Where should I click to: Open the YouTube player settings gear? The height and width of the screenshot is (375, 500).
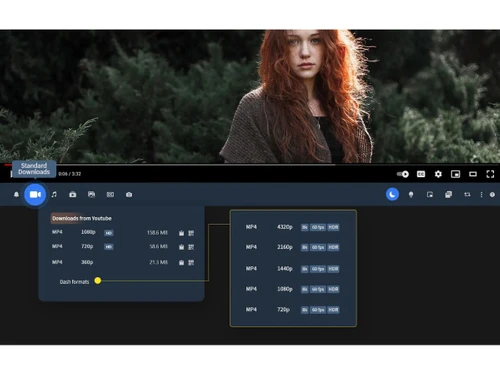438,174
